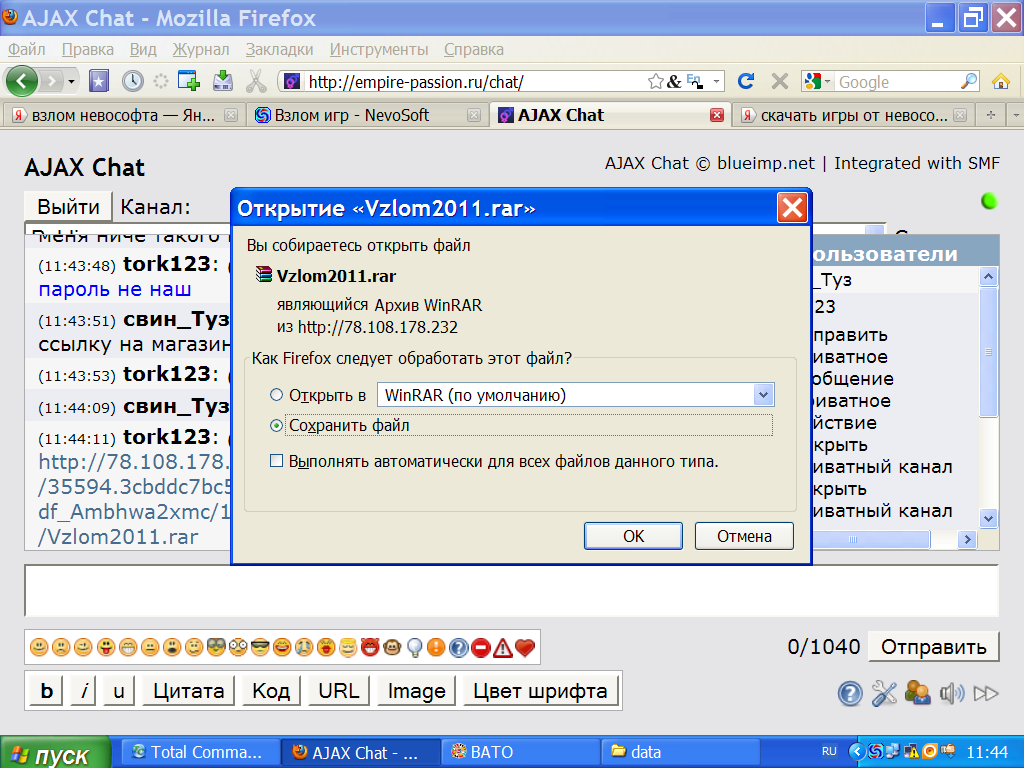
Task: Click the downloads toolbar icon
Action: pyautogui.click(x=223, y=81)
